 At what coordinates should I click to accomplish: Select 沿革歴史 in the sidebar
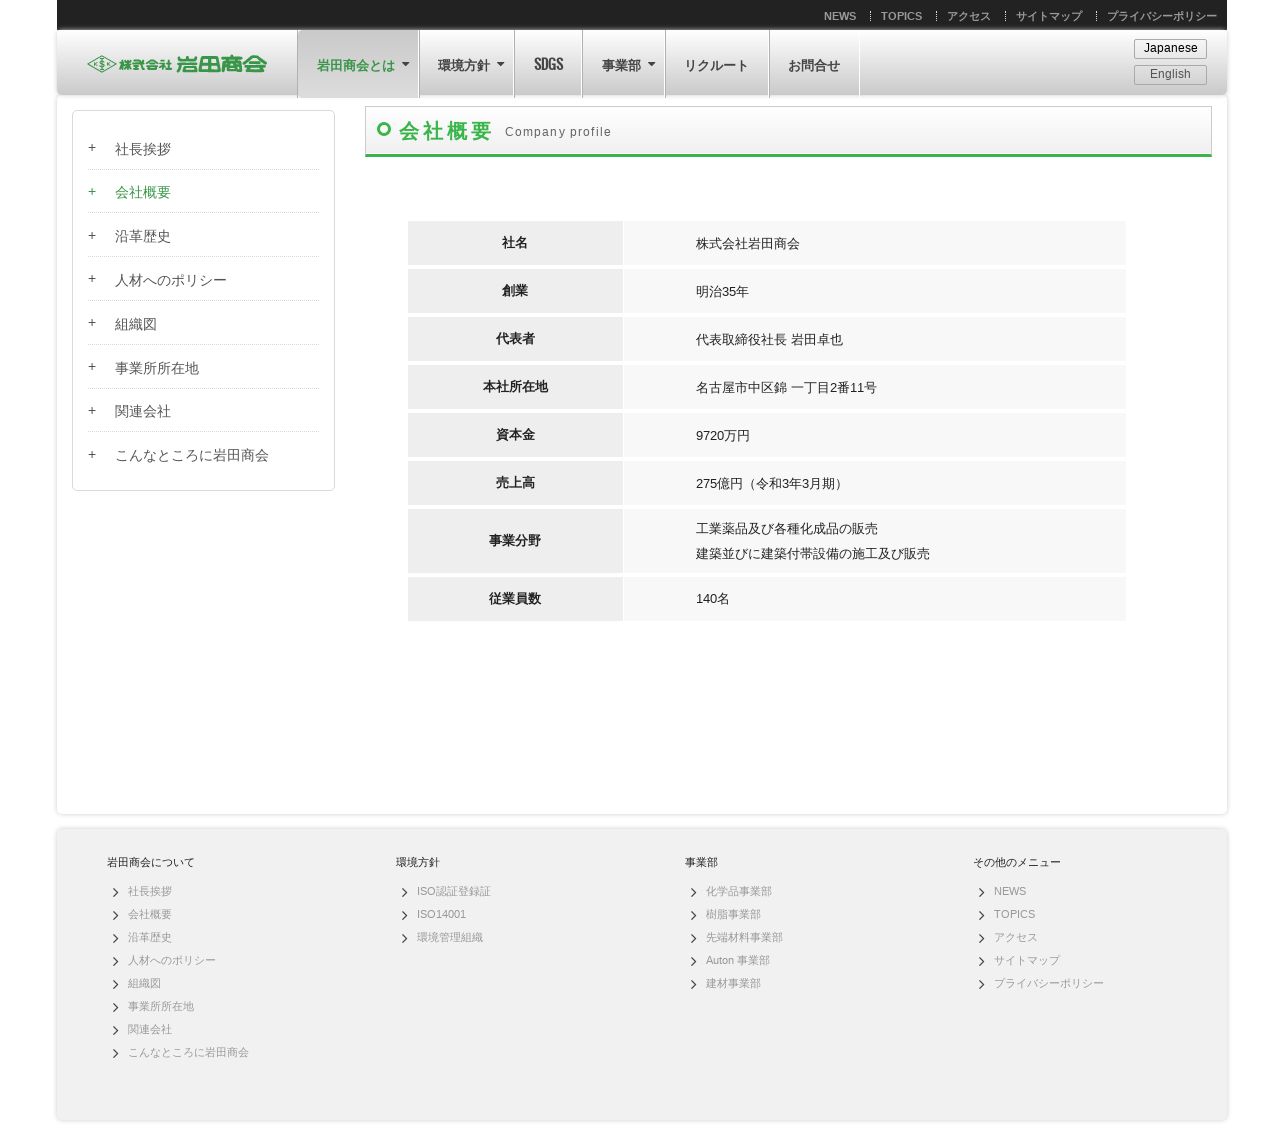point(143,236)
